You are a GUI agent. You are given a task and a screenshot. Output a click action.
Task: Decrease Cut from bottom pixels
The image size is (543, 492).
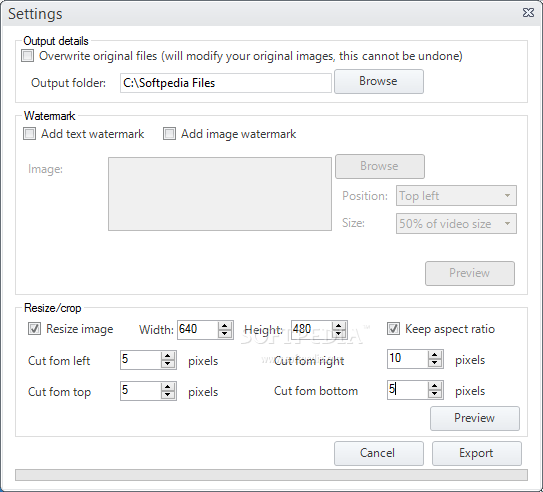click(435, 394)
